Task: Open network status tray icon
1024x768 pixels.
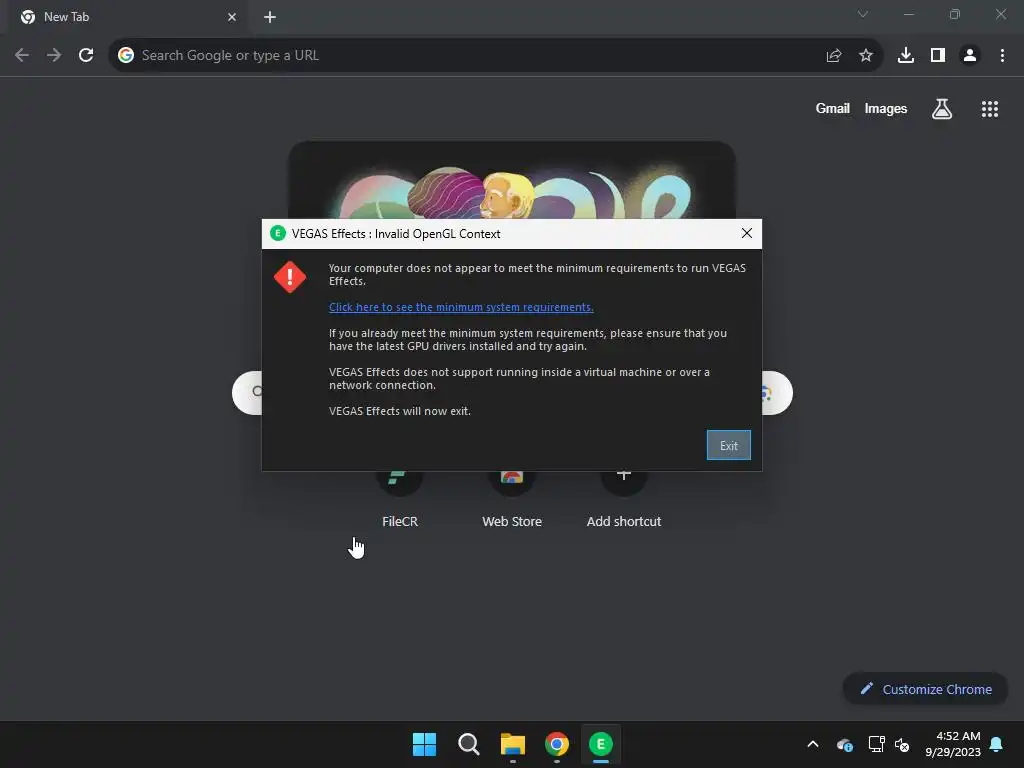Action: click(x=876, y=744)
